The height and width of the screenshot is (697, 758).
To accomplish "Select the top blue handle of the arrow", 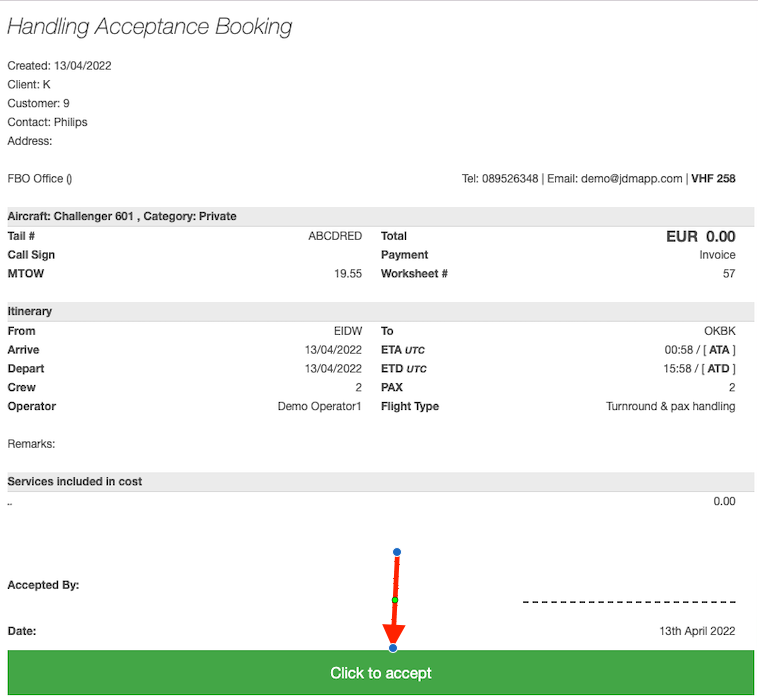I will (x=397, y=552).
